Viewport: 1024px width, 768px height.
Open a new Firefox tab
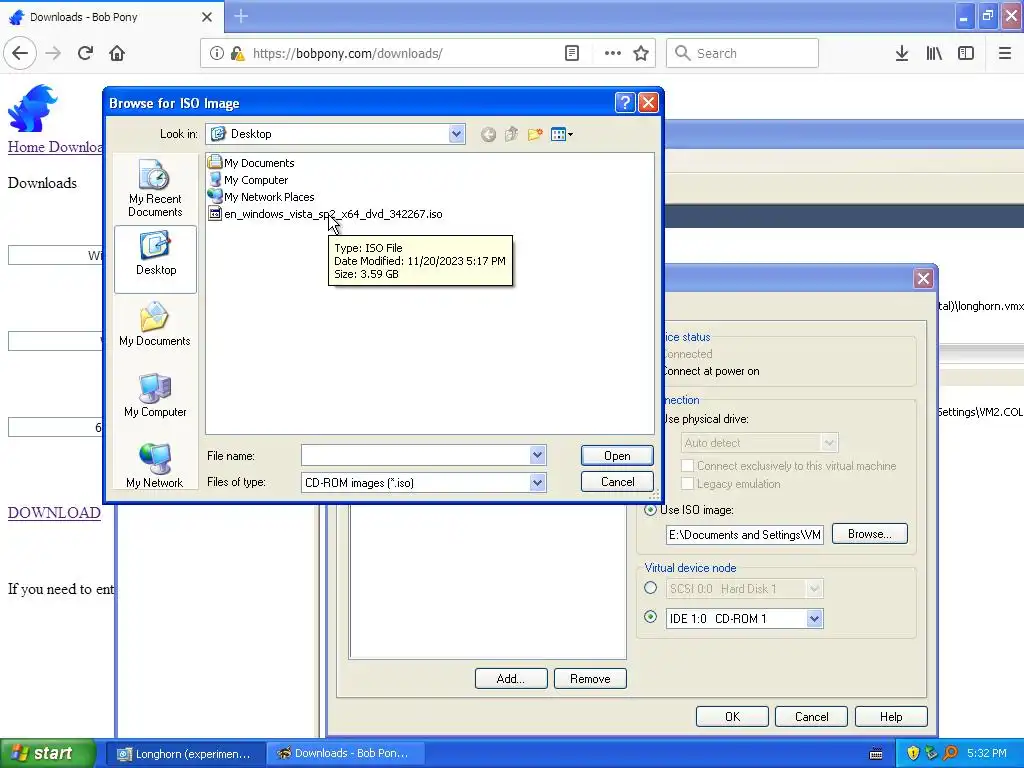pos(241,16)
